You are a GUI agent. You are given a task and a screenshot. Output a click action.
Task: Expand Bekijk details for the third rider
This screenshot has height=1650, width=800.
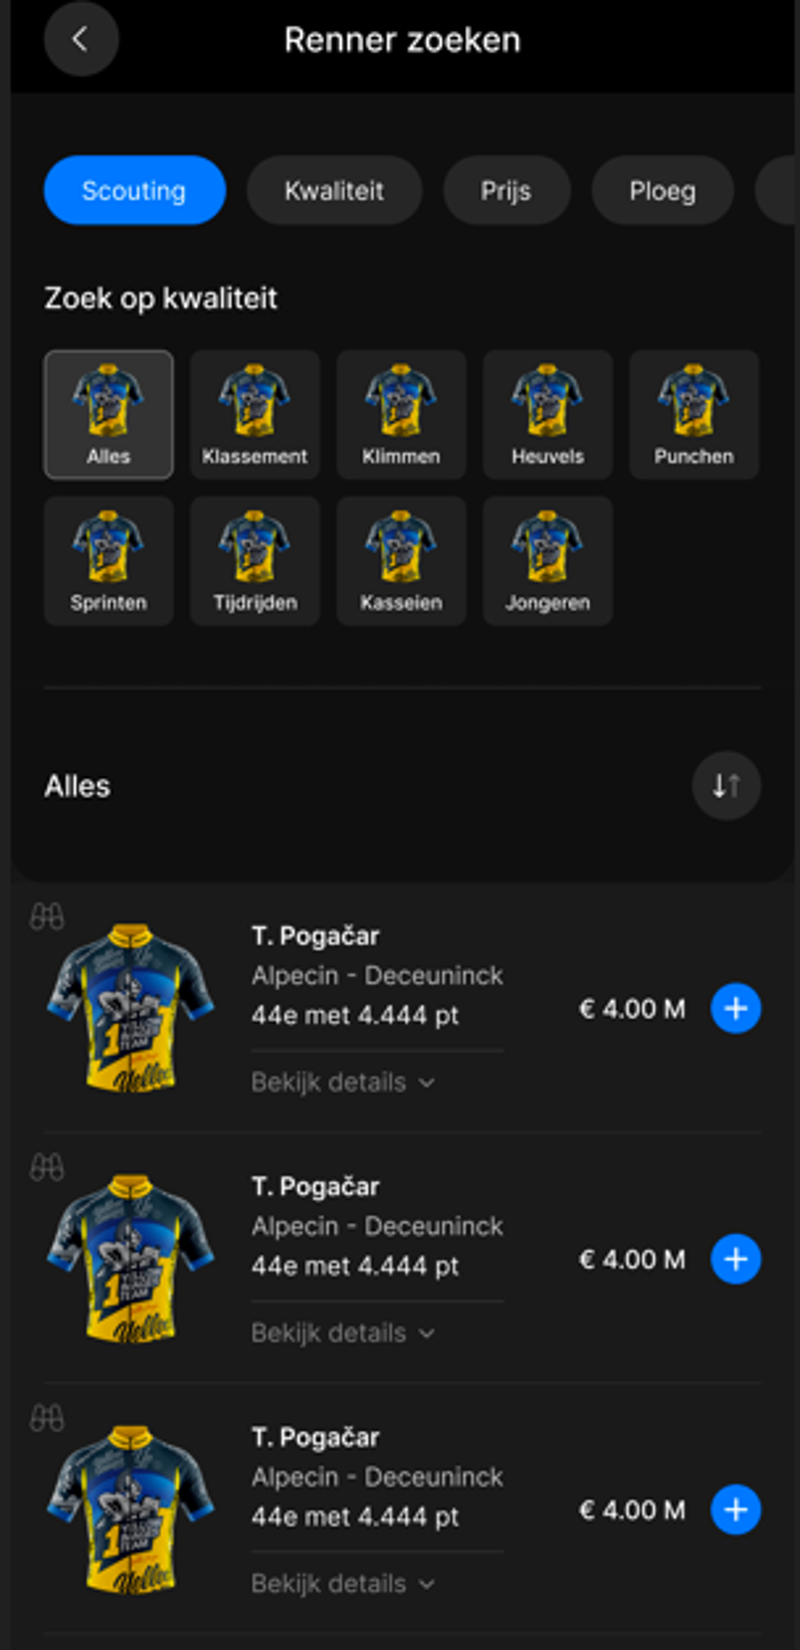click(x=342, y=1584)
